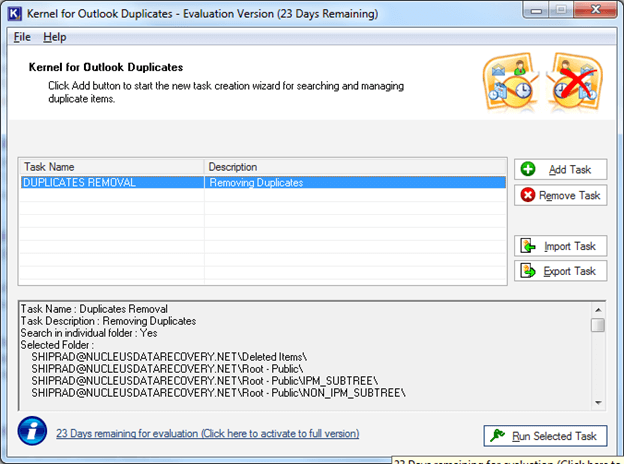Click the Kernel app icon in title bar
Viewport: 624px width, 464px height.
point(14,14)
